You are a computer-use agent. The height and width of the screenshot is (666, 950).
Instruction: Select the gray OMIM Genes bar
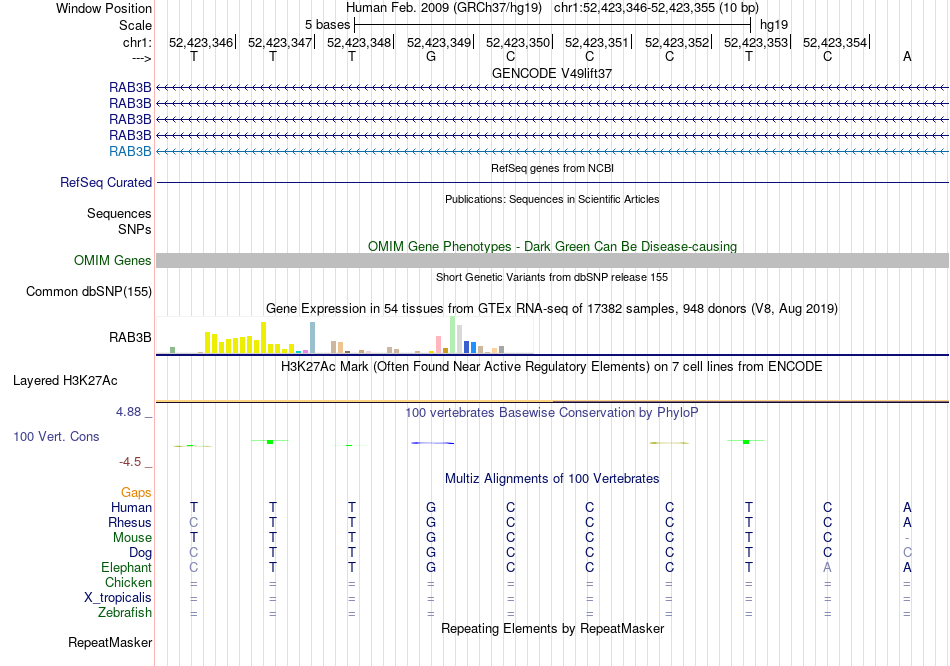pyautogui.click(x=552, y=261)
